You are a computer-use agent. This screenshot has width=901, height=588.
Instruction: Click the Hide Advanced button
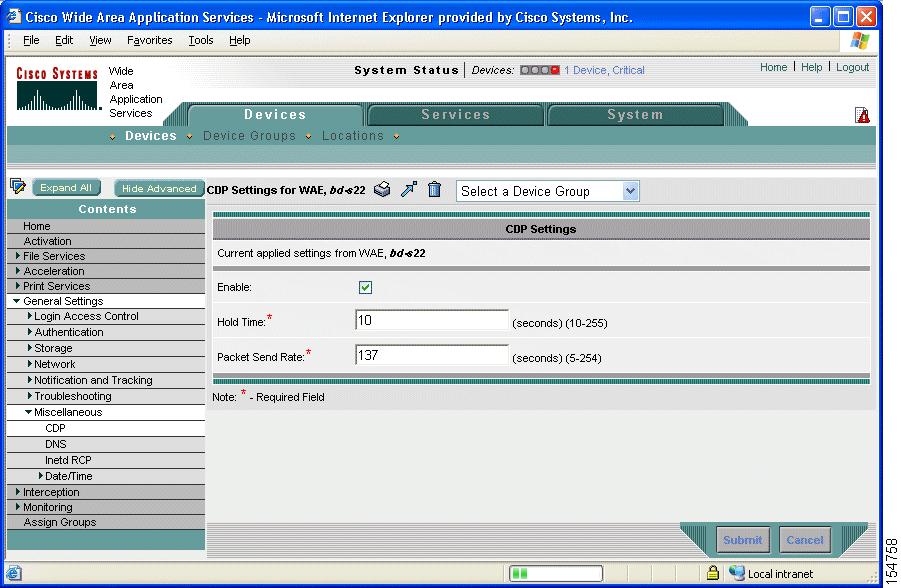click(x=159, y=188)
